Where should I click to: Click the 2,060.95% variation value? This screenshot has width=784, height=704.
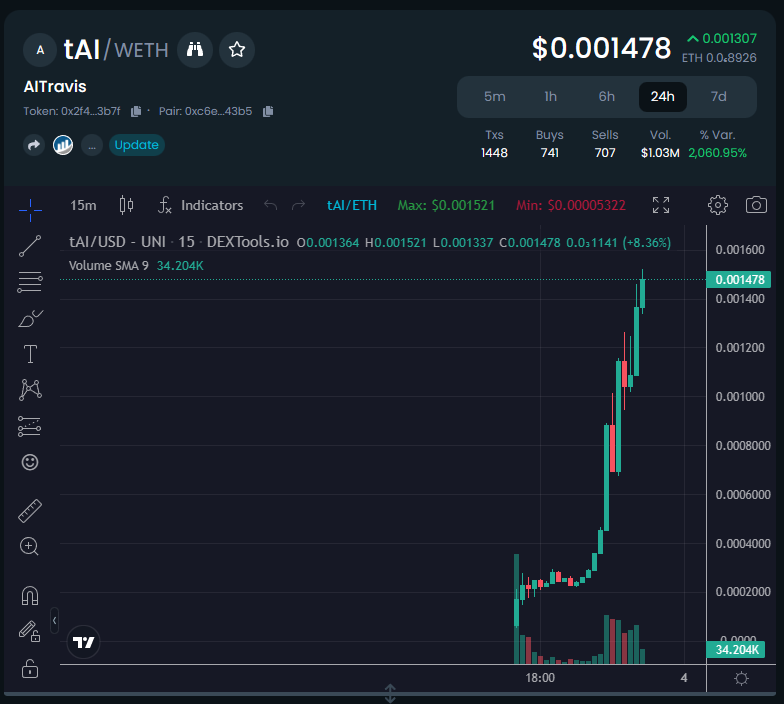tap(718, 152)
